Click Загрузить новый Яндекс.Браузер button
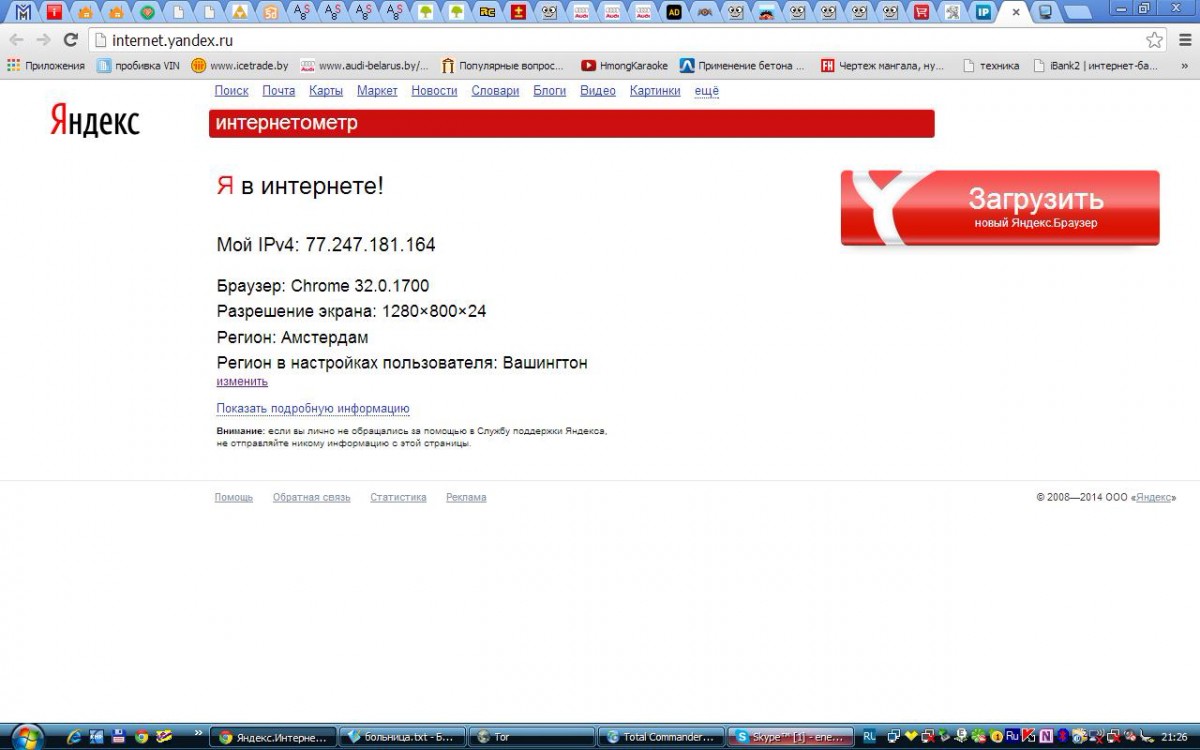The width and height of the screenshot is (1200, 750). (1000, 207)
